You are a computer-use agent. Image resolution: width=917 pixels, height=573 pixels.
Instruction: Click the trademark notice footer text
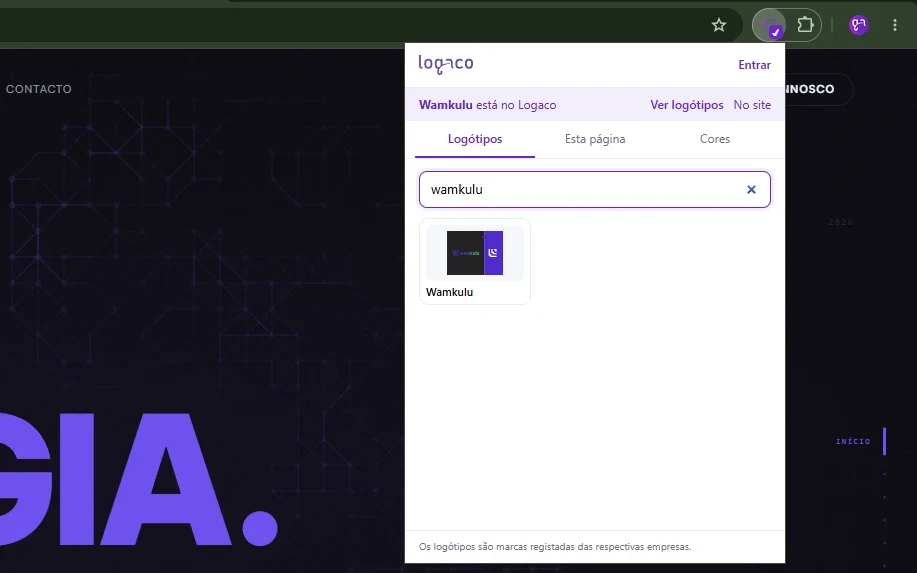555,547
